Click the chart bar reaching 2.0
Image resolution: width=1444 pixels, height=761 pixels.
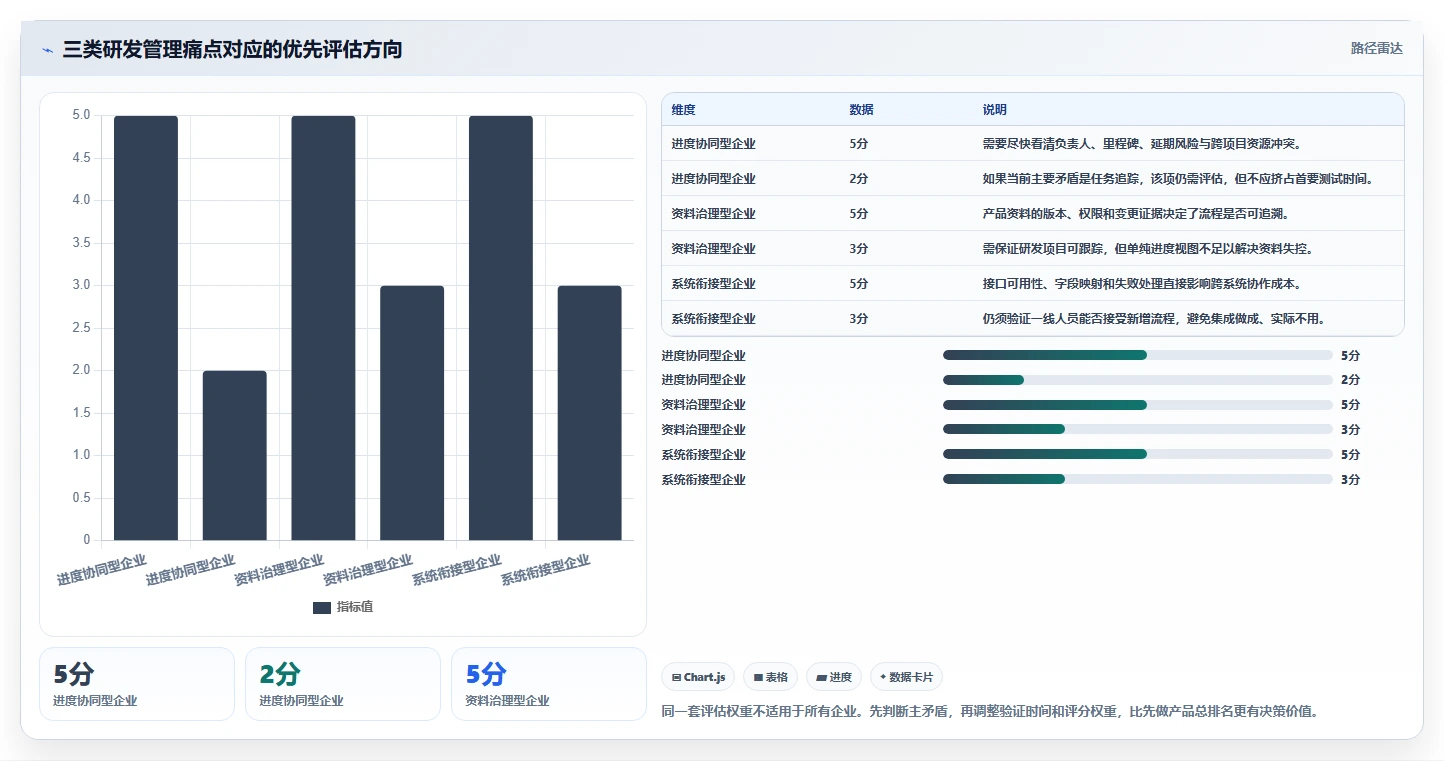235,455
